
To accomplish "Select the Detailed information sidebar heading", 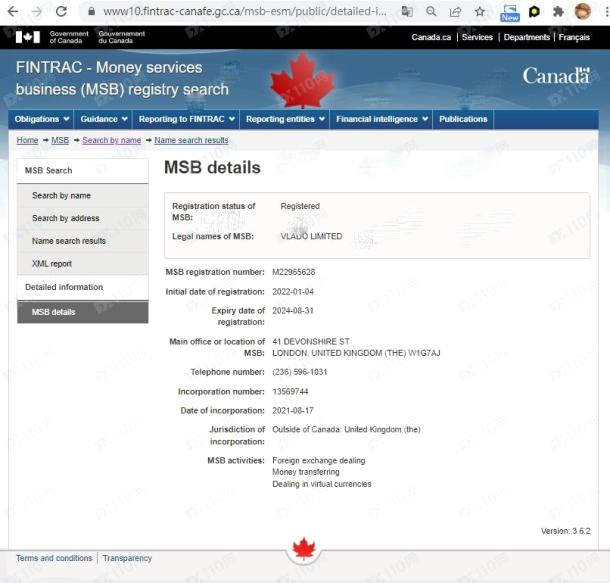I will [83, 287].
